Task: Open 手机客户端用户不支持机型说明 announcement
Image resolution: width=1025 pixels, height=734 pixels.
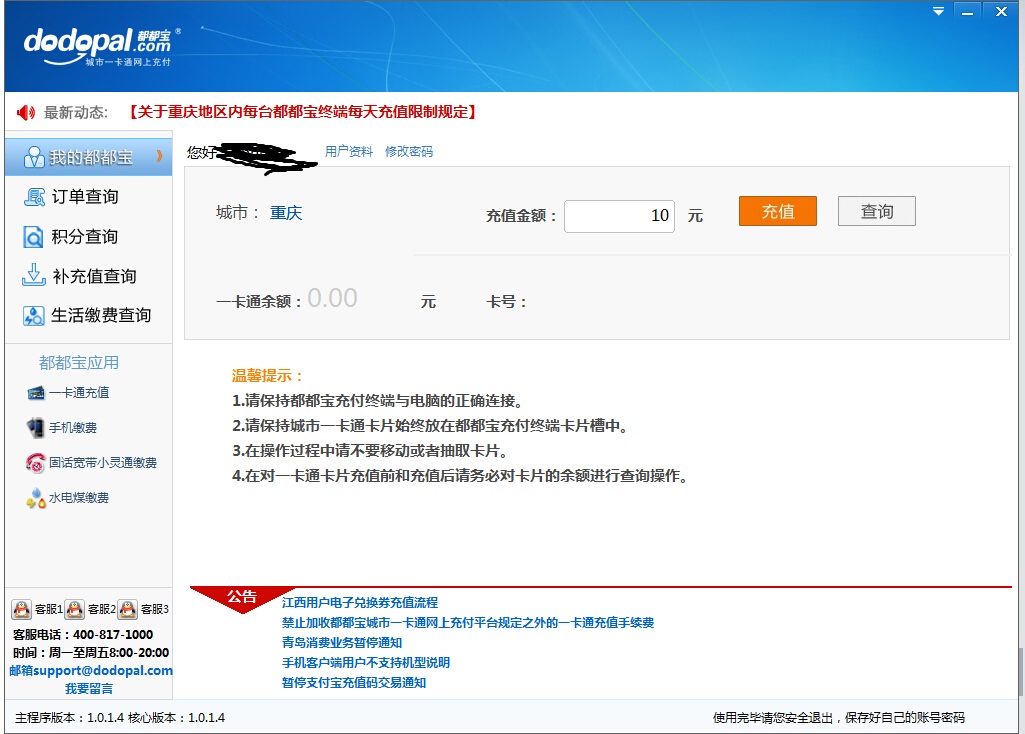Action: 366,663
